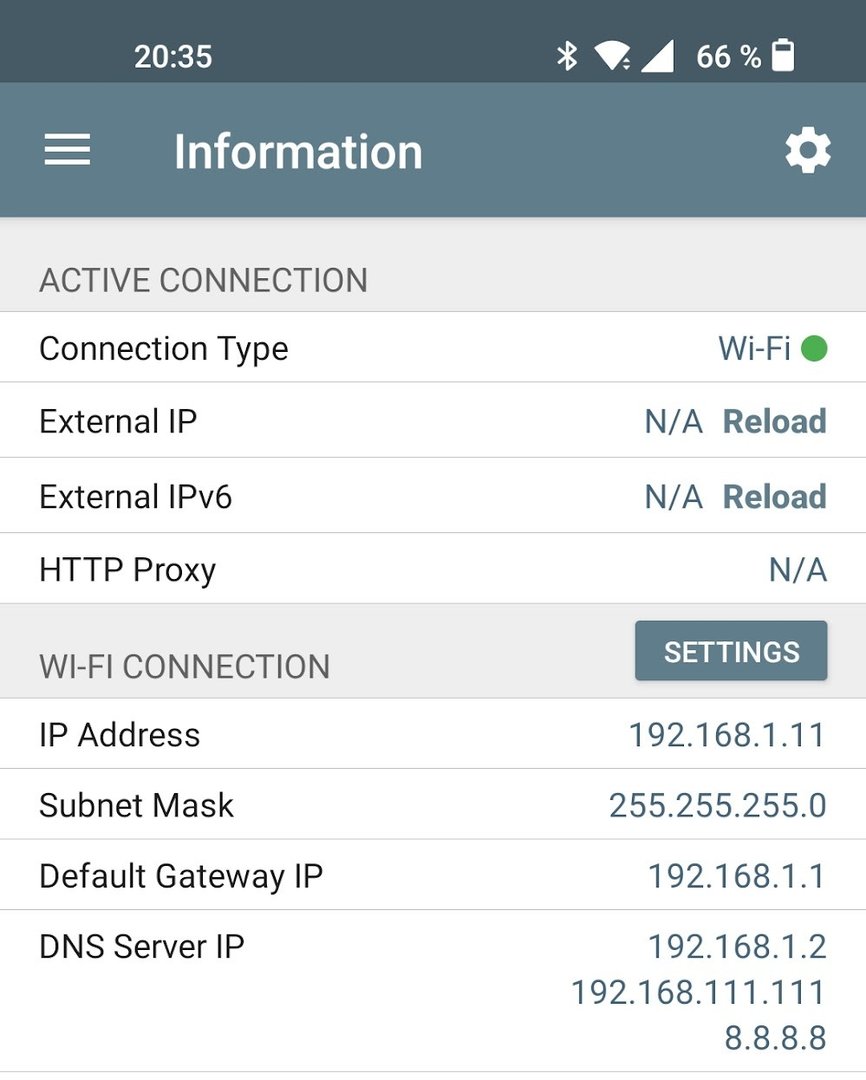Open the hamburger navigation menu
Screen dimensions: 866x1080
pos(67,151)
